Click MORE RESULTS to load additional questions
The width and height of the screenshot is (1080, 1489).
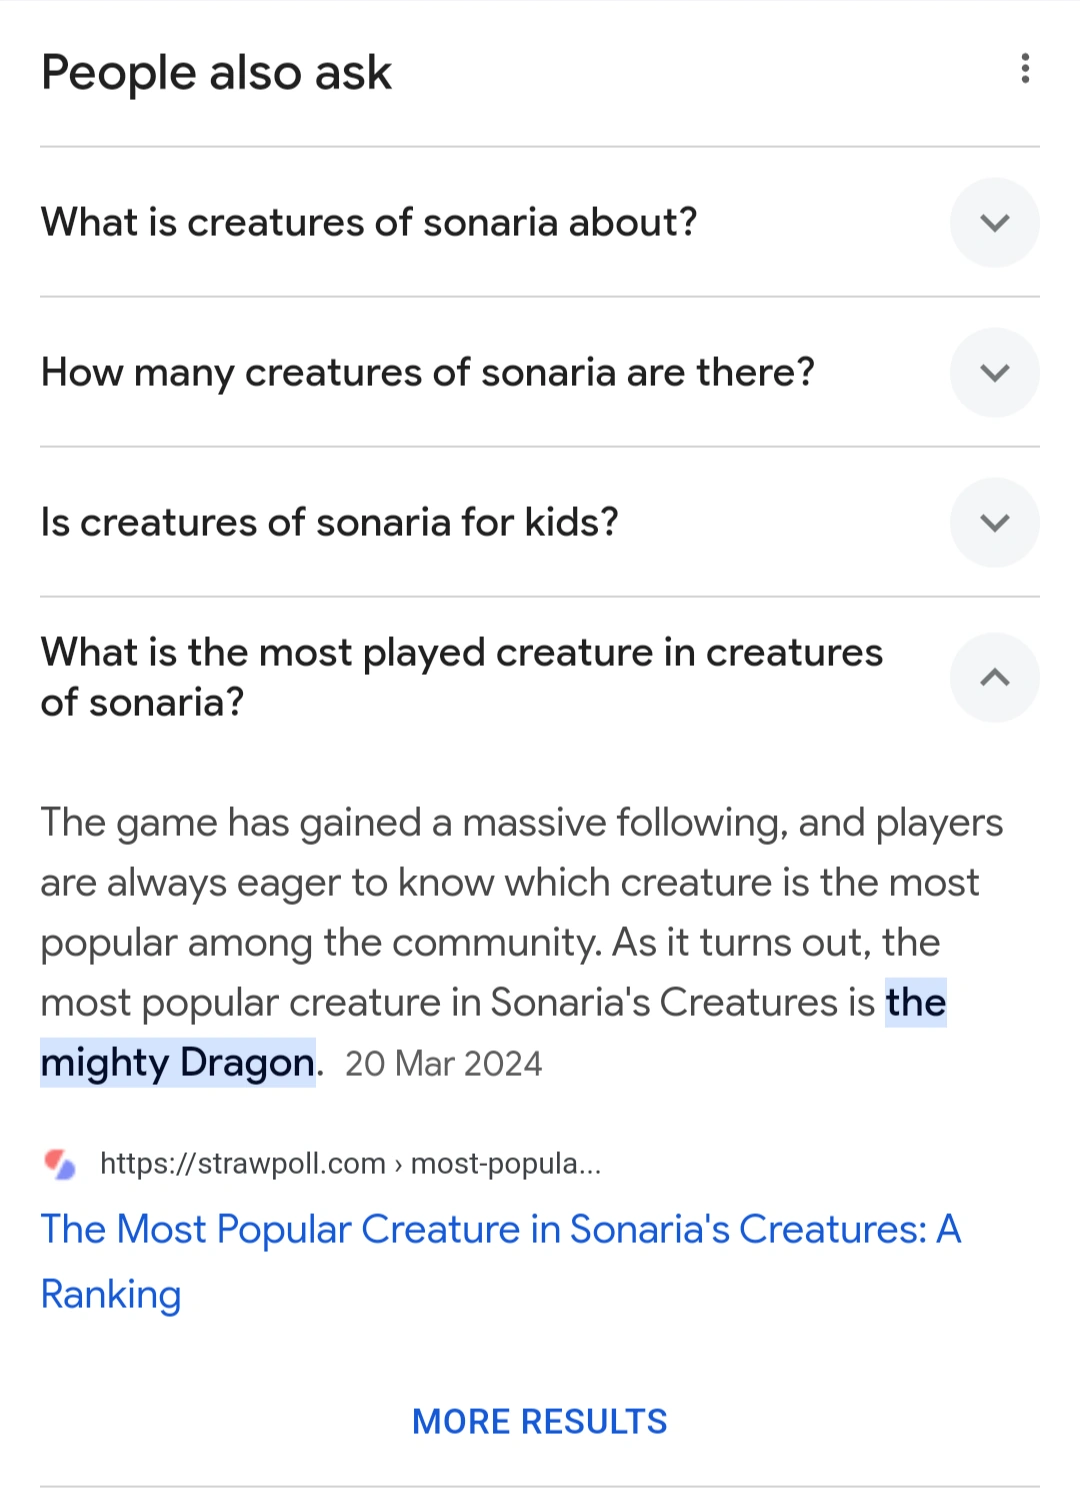539,1421
